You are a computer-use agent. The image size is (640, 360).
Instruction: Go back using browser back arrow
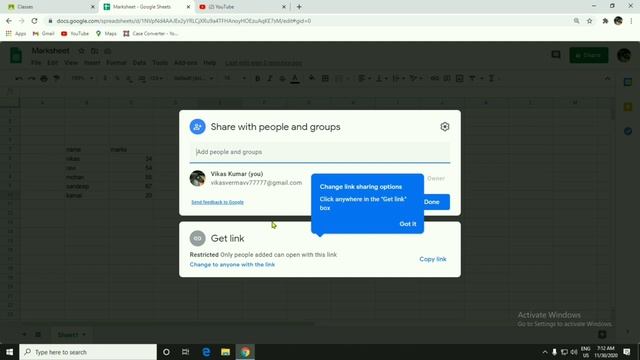9,21
